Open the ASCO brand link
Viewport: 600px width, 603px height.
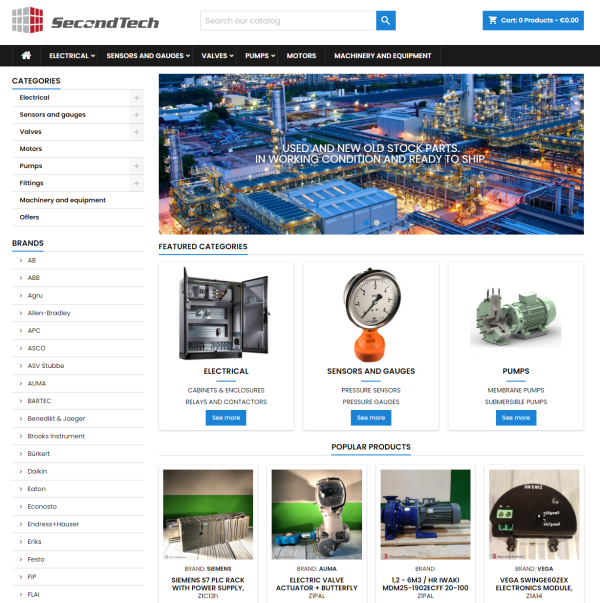coord(37,348)
